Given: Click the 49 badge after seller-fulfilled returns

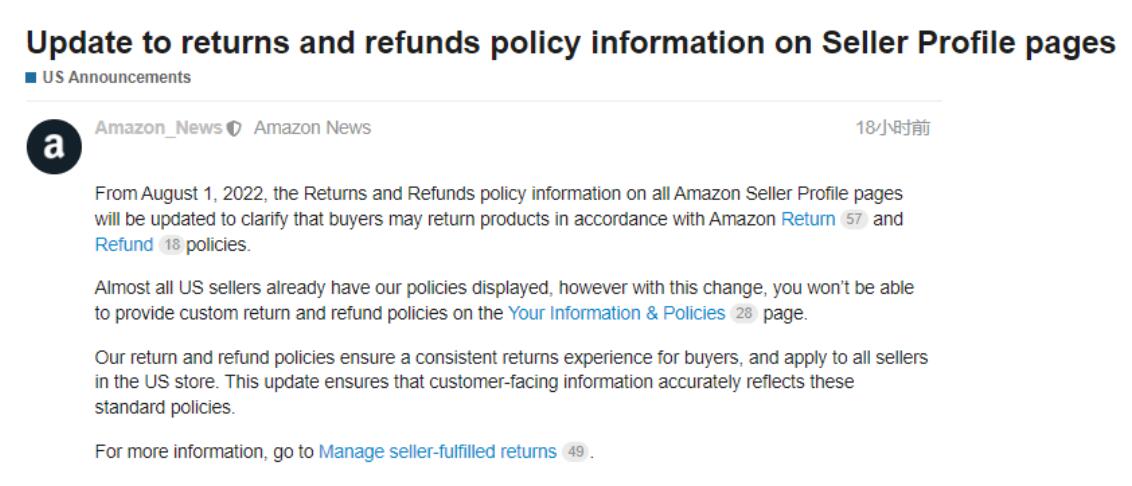Looking at the screenshot, I should click(574, 452).
